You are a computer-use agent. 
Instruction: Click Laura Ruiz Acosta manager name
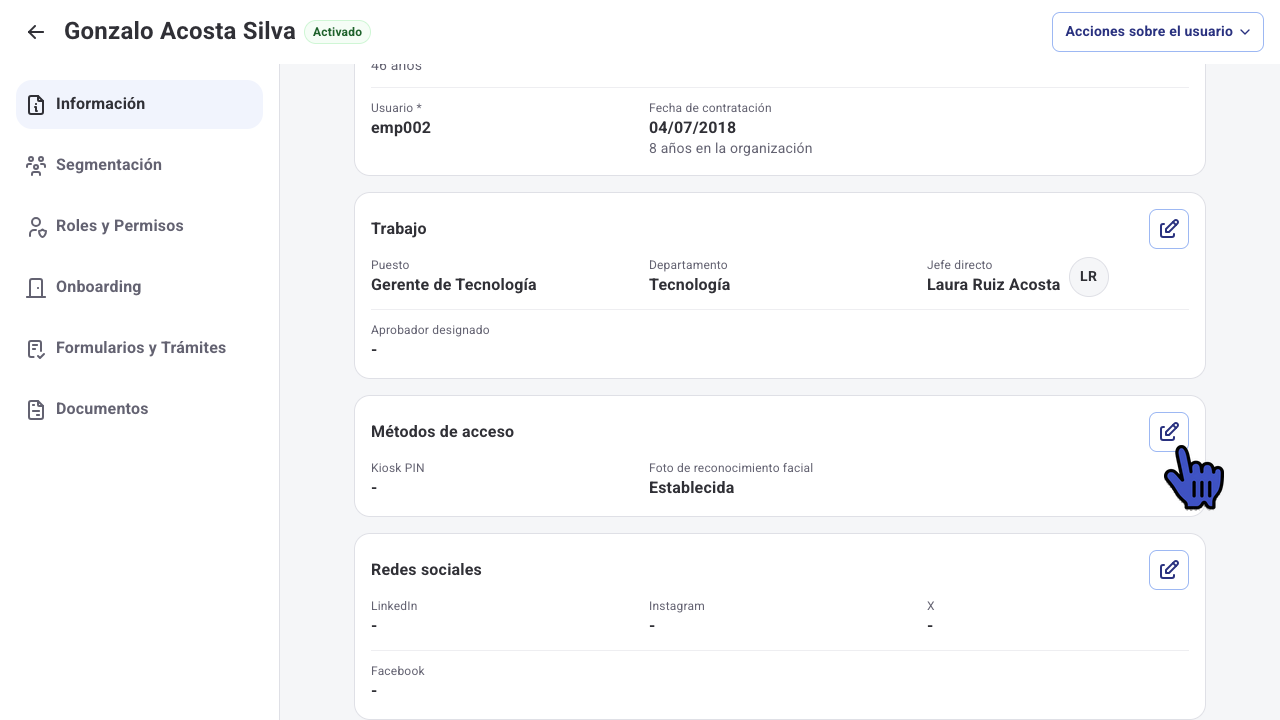pos(993,285)
